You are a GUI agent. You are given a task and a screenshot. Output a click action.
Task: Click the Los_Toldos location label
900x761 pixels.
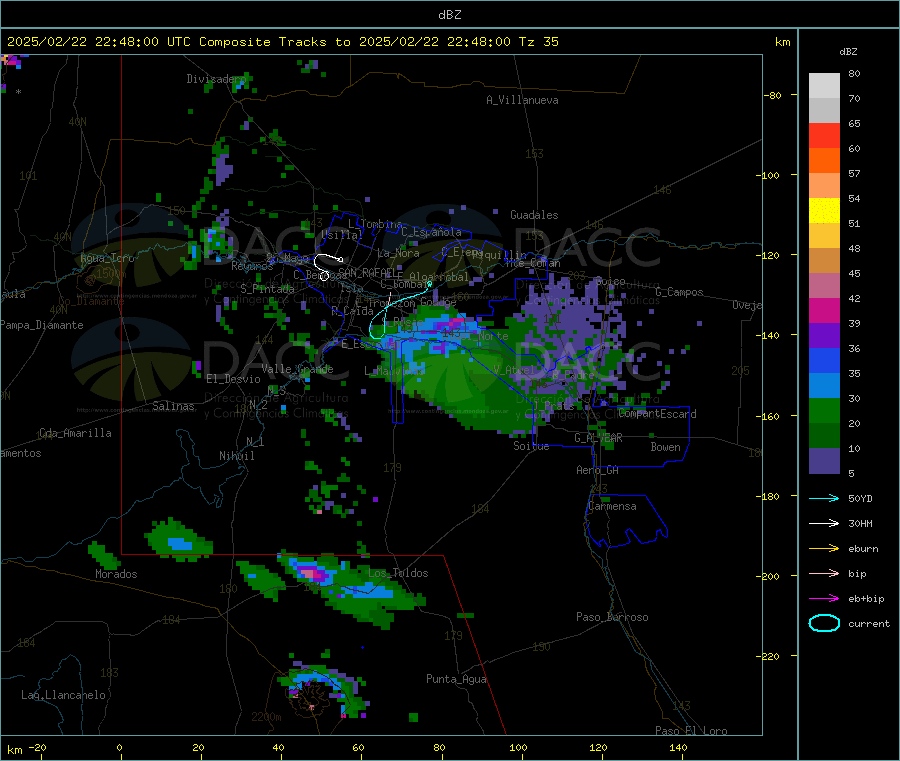[x=398, y=573]
